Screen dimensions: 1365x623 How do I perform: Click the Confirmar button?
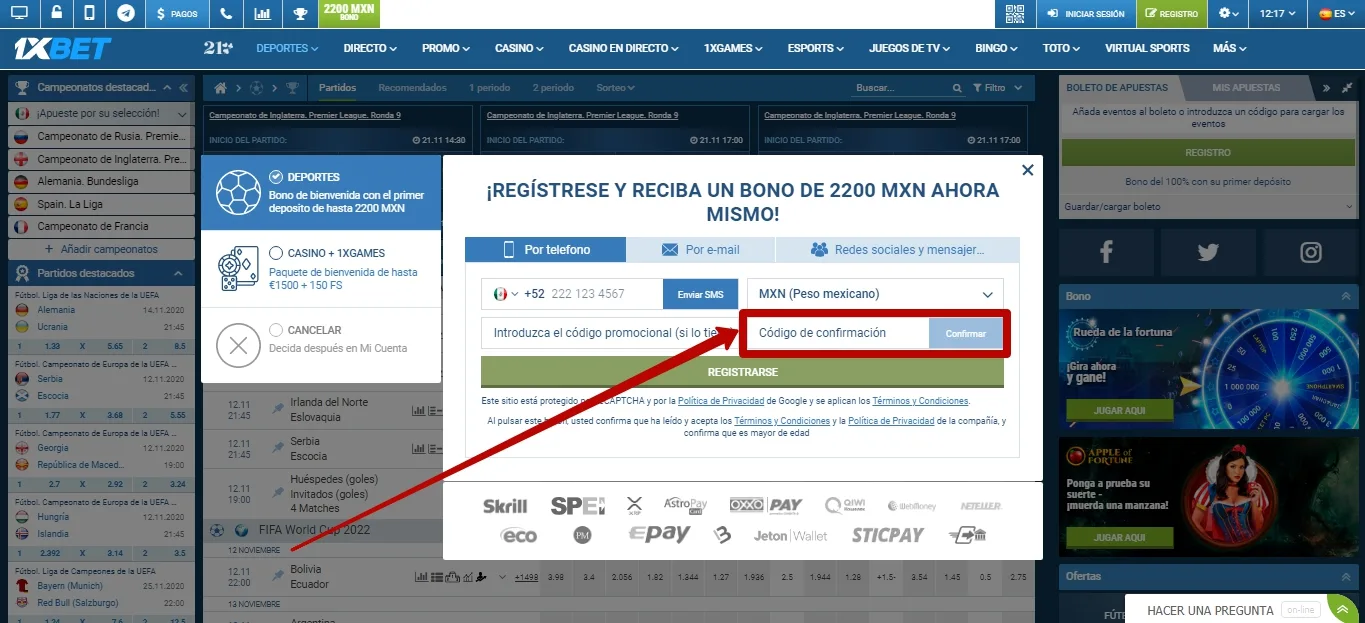point(966,333)
